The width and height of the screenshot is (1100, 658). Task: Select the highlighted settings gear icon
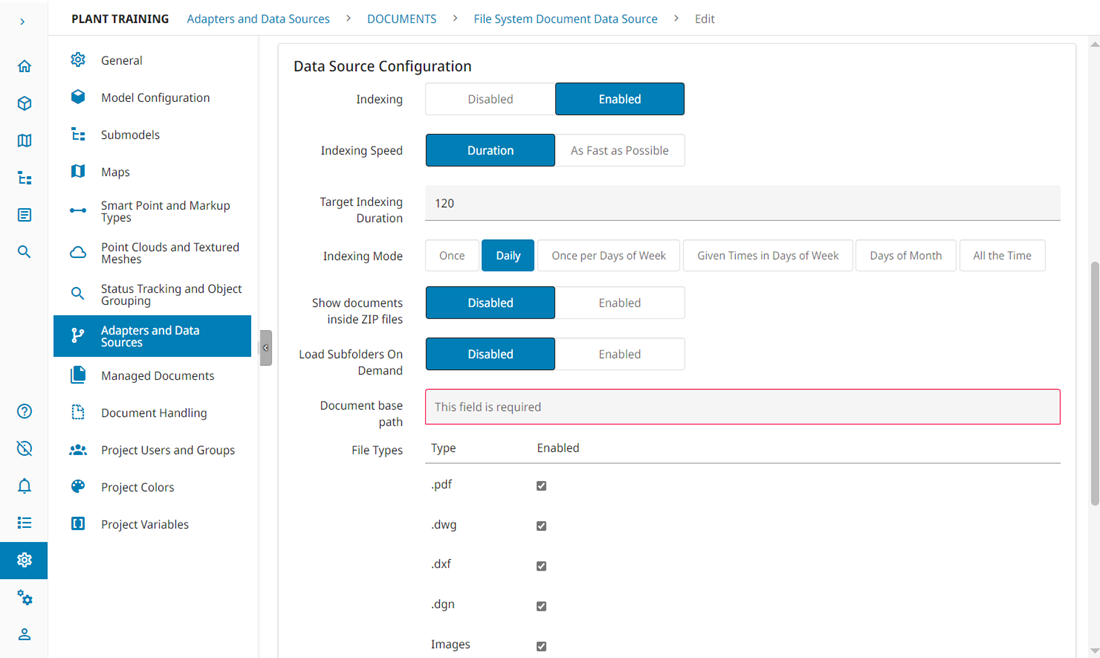(x=24, y=560)
